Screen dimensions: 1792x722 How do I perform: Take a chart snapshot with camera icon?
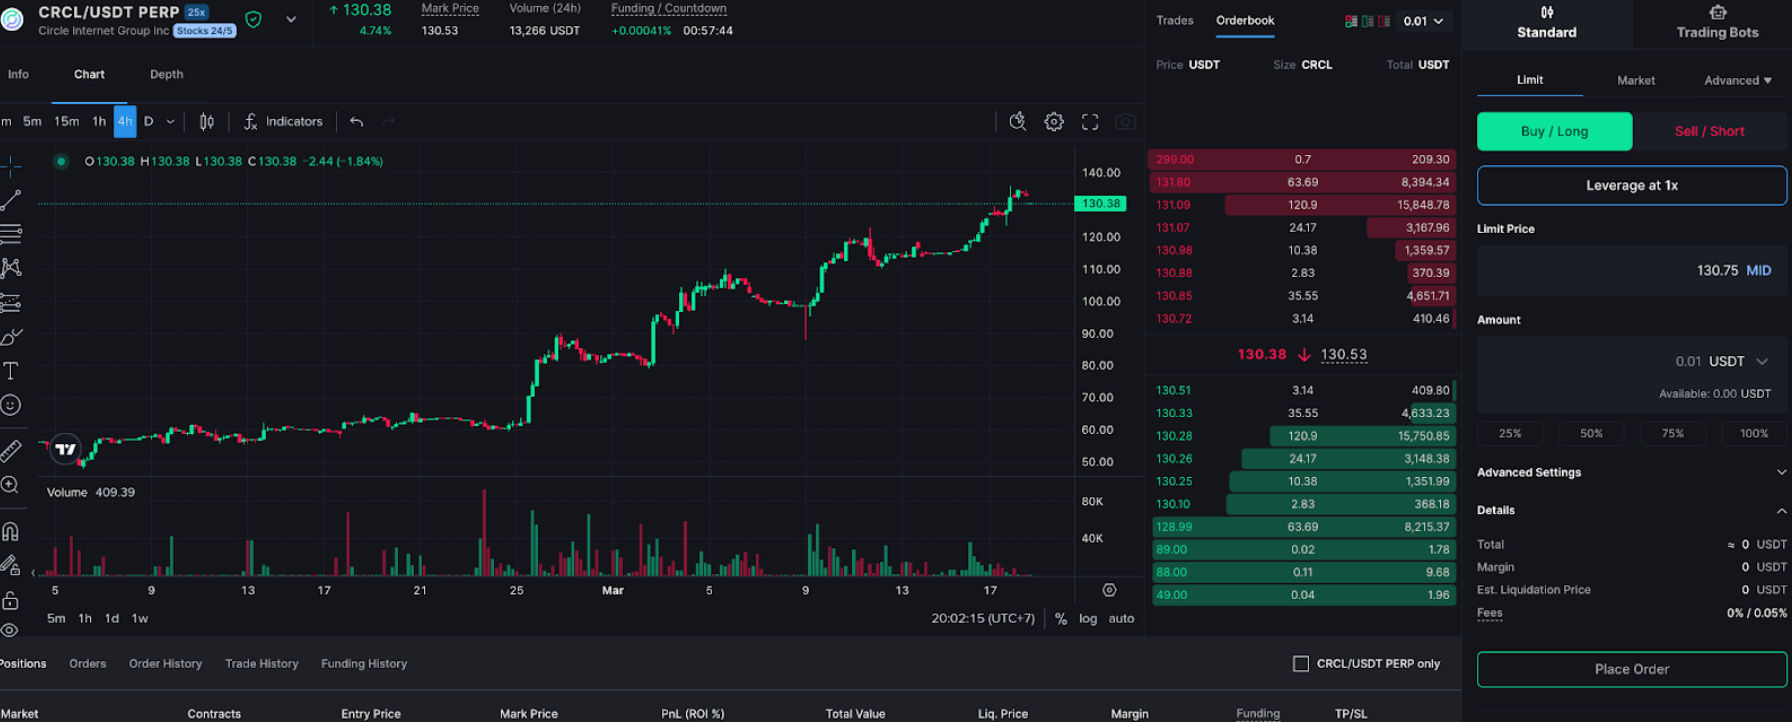1126,121
